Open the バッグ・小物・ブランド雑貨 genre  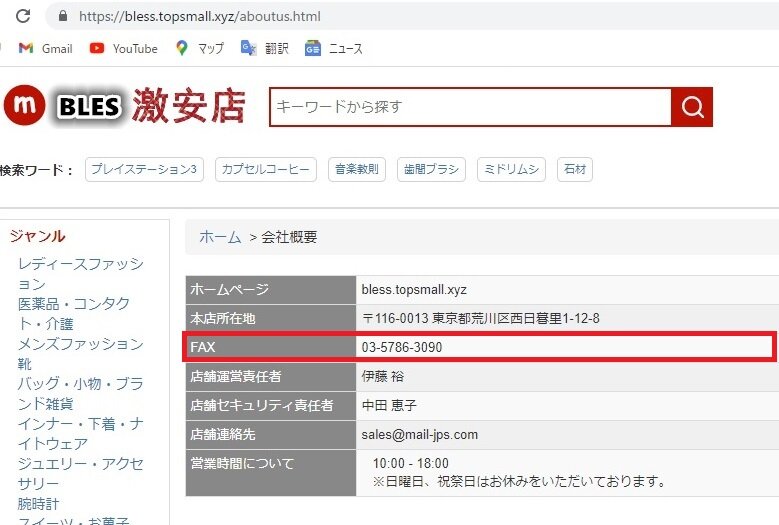[x=80, y=393]
